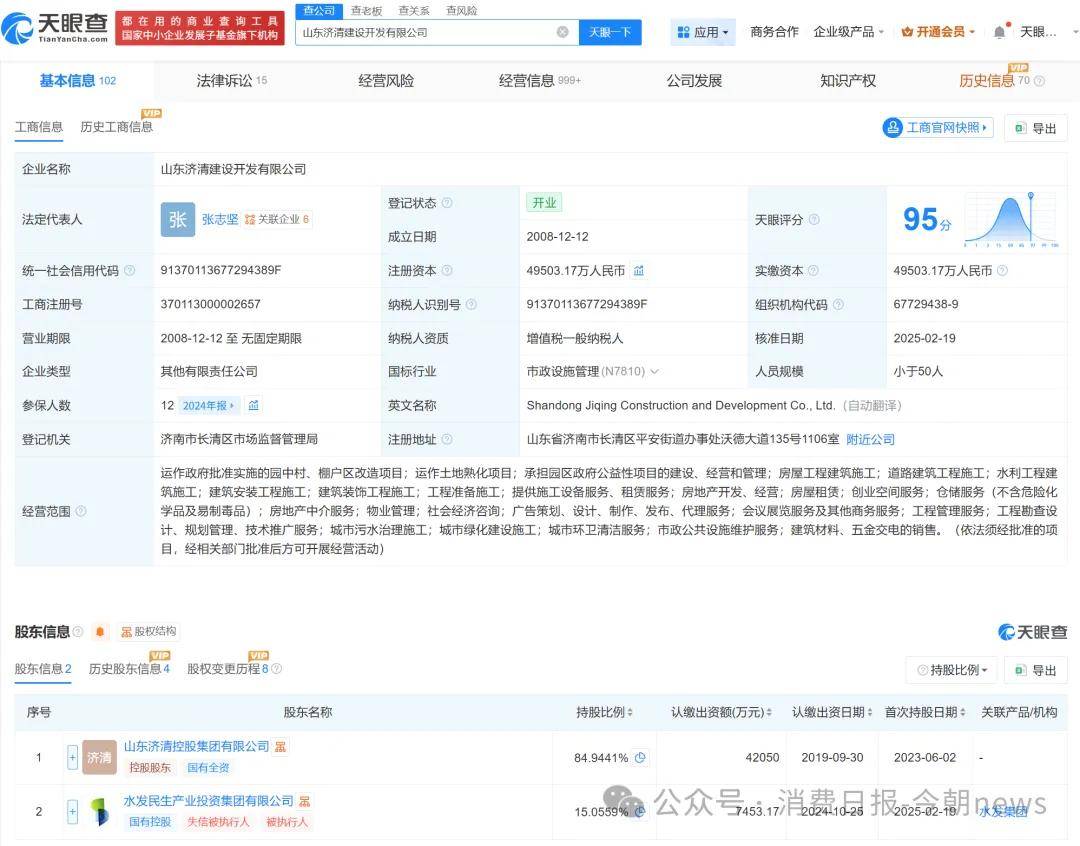Export business info with the top 导出 button

point(1036,128)
